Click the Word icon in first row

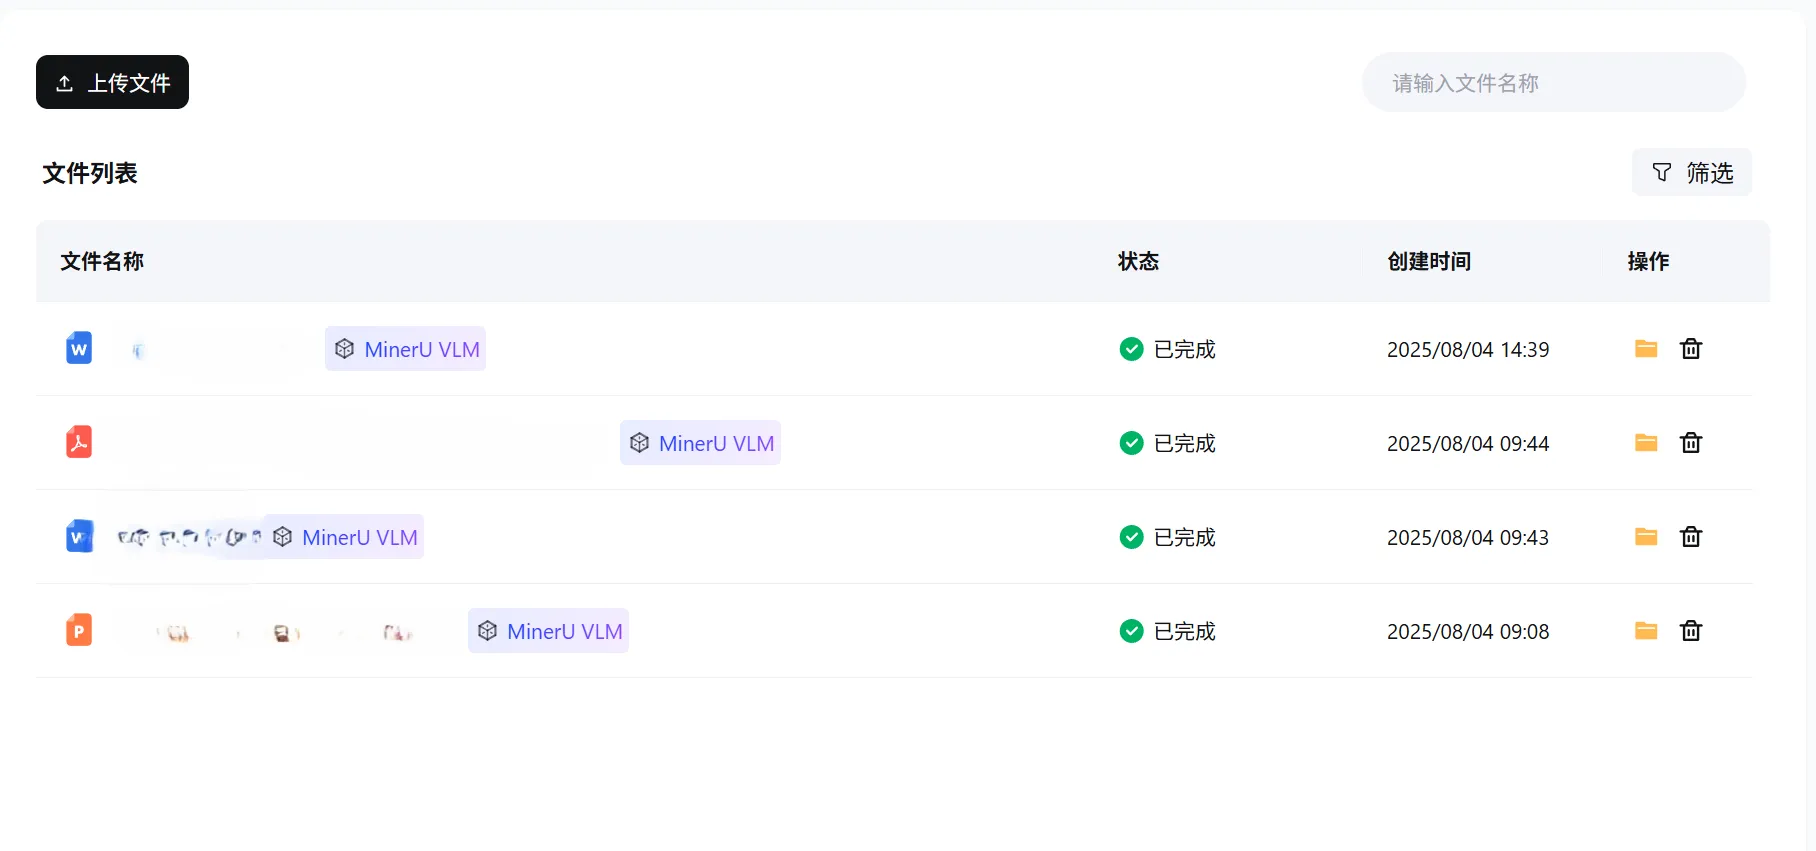pyautogui.click(x=79, y=348)
